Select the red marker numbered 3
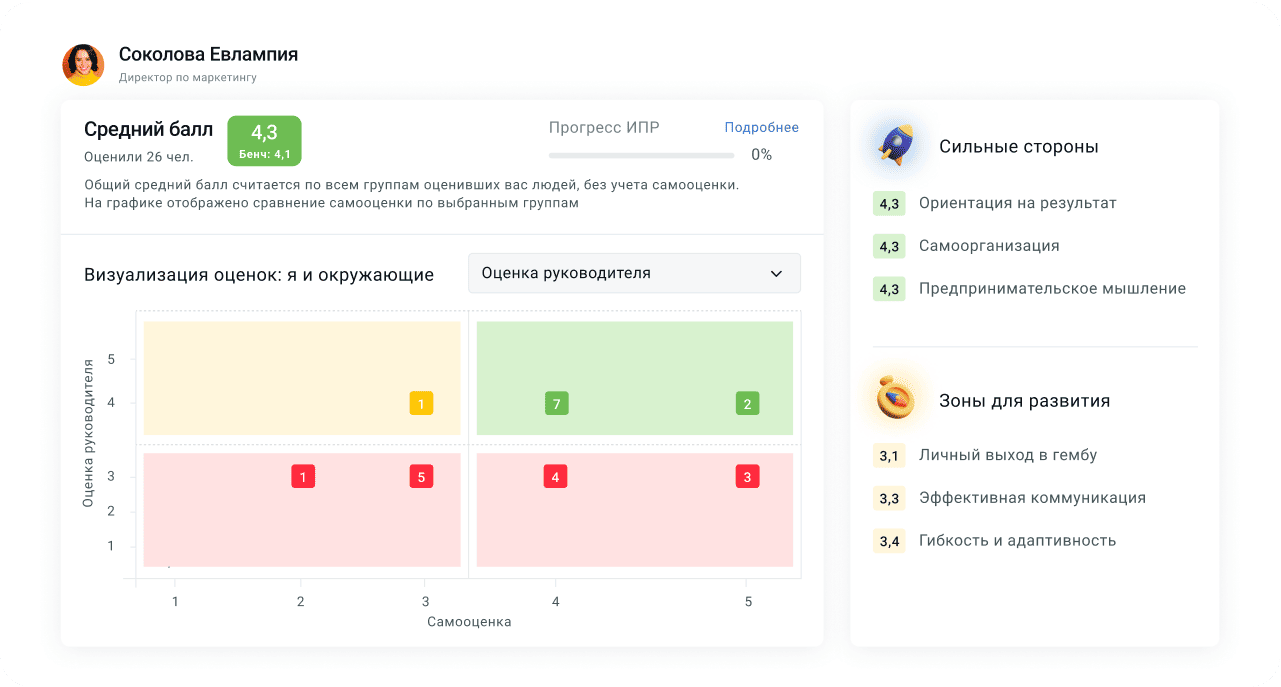The height and width of the screenshot is (687, 1281). 747,476
